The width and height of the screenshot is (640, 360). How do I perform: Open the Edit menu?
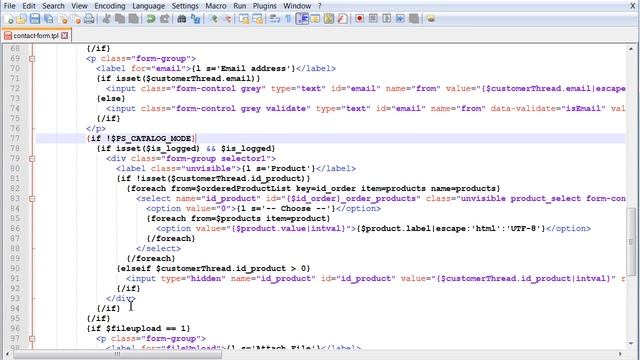click(29, 6)
